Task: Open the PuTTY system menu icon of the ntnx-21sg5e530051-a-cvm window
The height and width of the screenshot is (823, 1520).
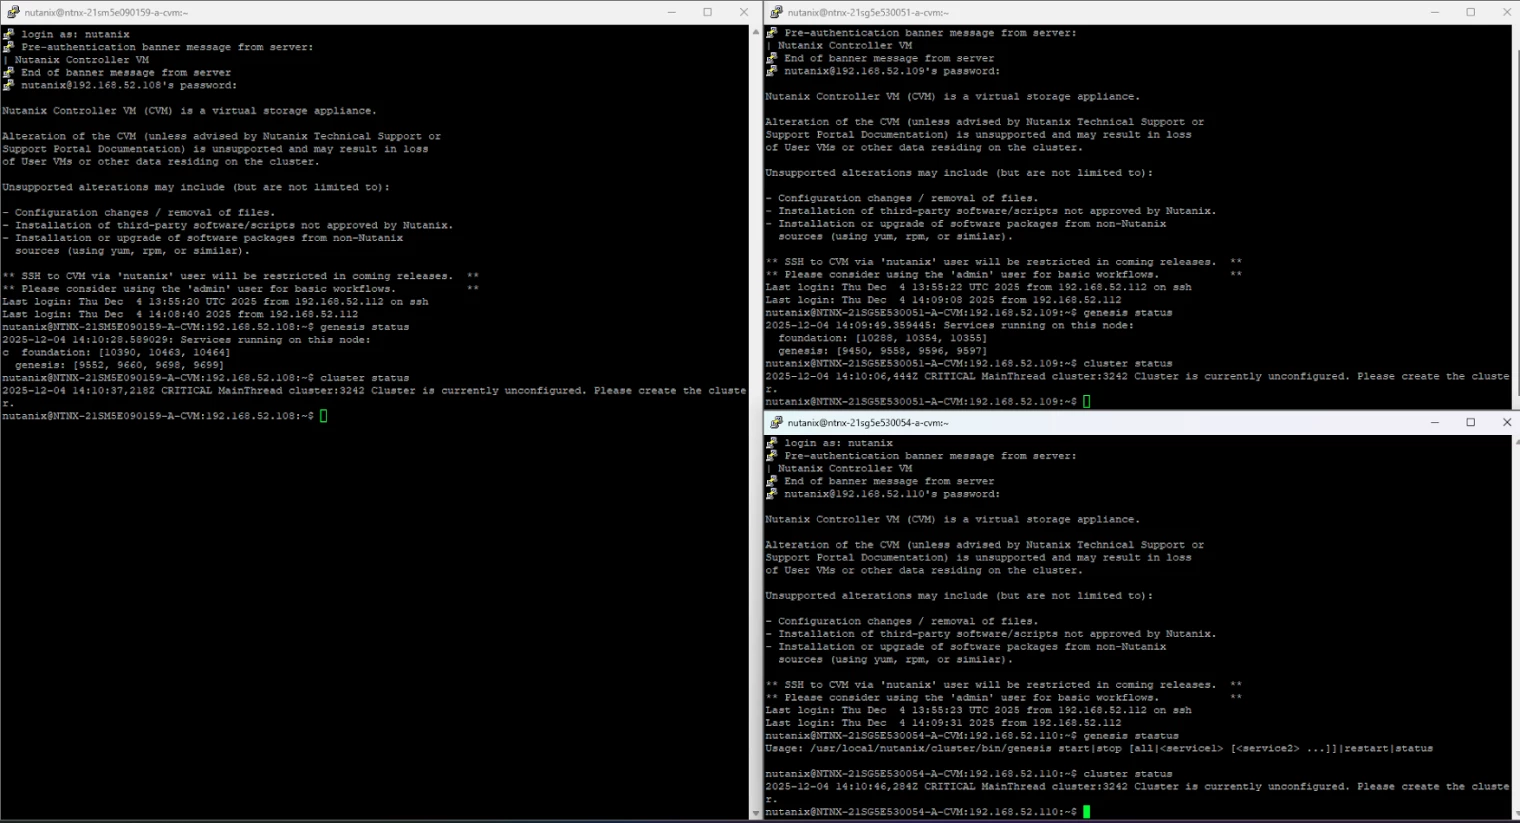Action: [776, 13]
